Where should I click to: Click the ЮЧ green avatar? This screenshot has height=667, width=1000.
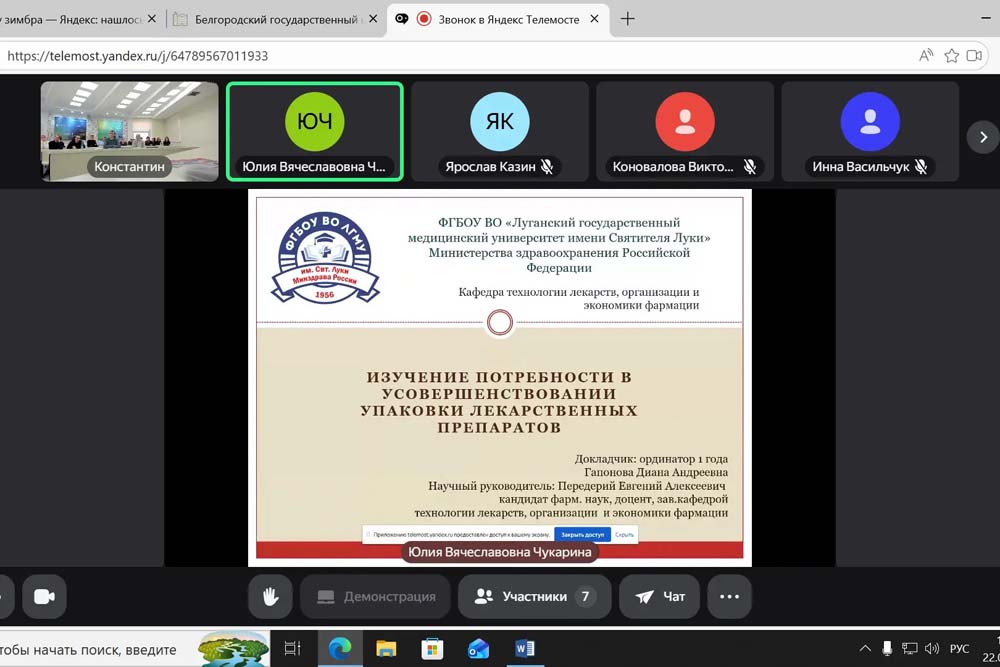[314, 121]
